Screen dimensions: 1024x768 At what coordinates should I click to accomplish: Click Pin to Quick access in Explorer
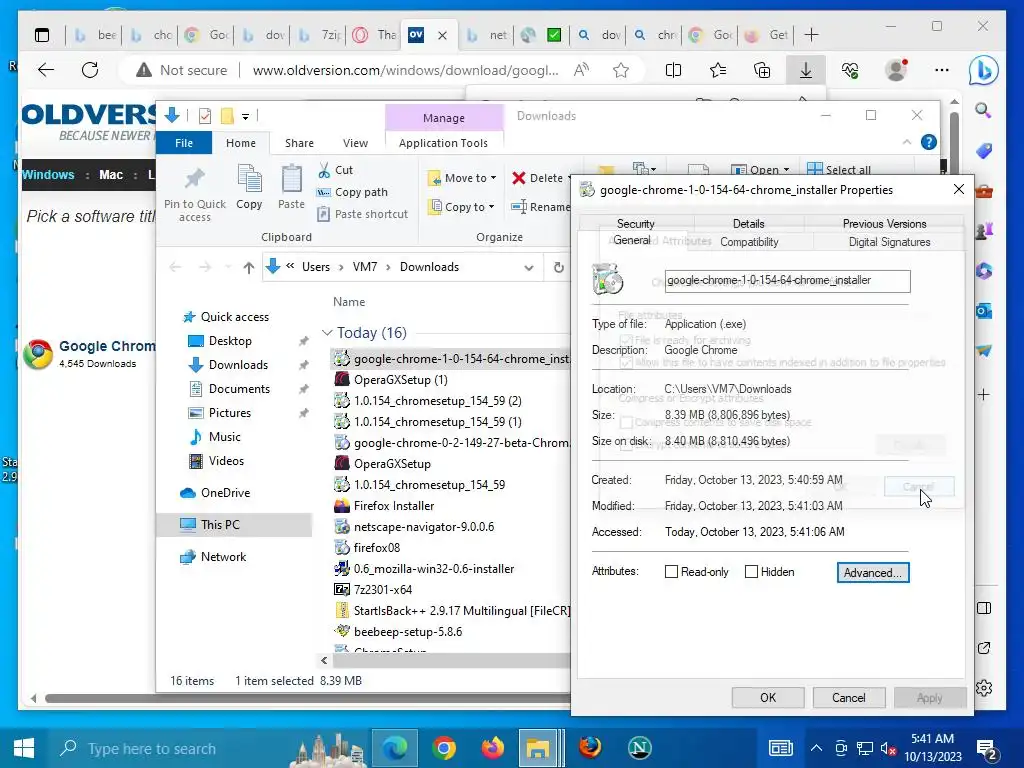click(195, 194)
